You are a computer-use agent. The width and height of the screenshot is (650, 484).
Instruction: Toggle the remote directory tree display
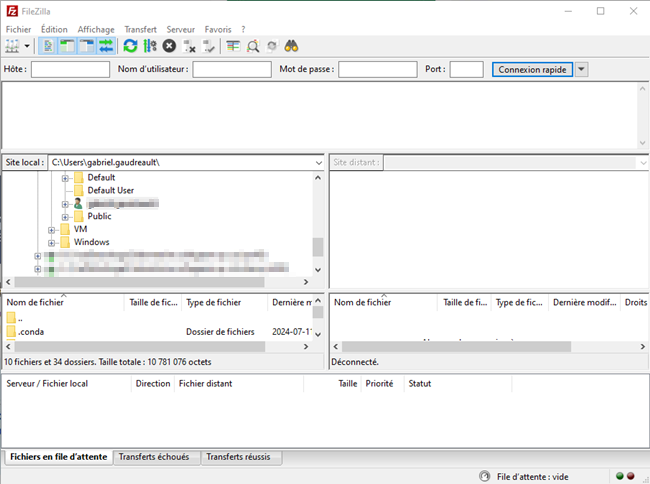87,46
